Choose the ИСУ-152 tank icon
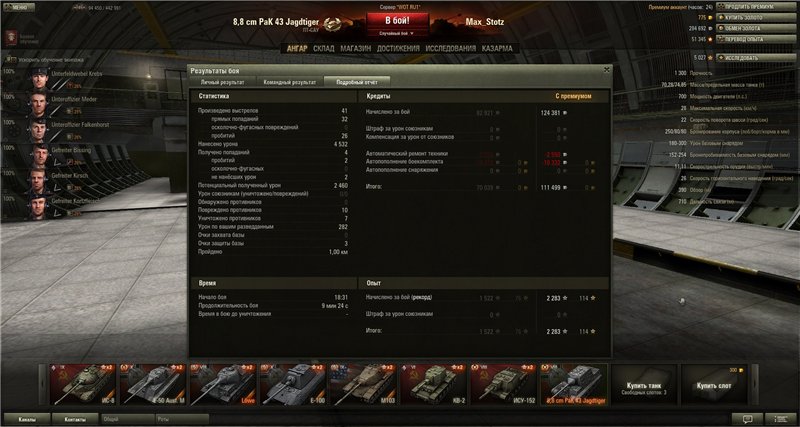The height and width of the screenshot is (427, 800). 503,385
